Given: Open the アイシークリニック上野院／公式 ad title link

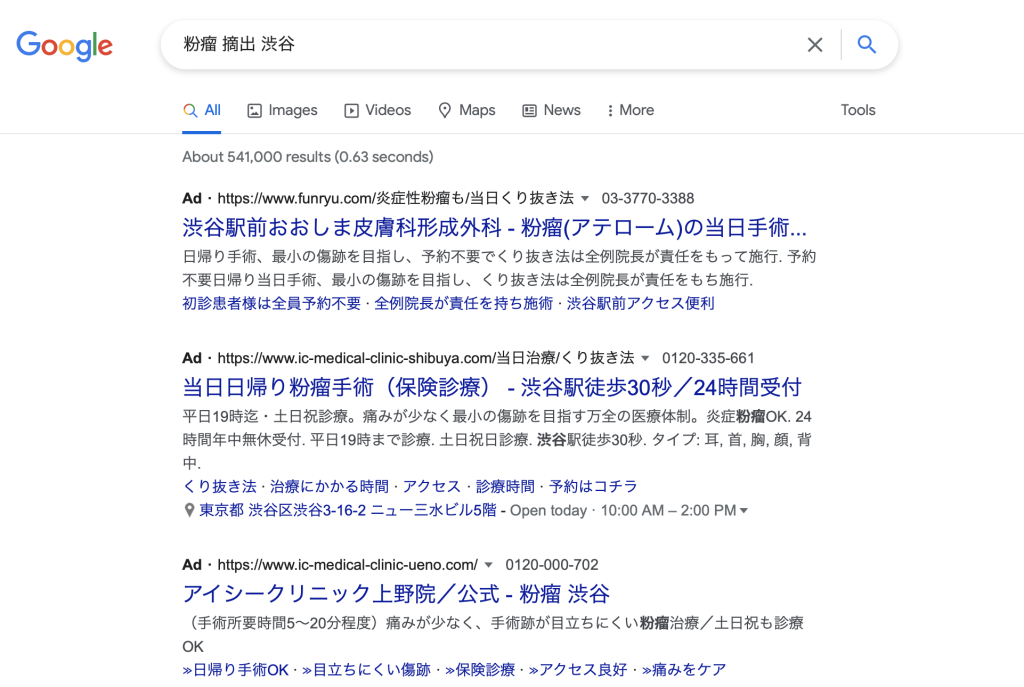Looking at the screenshot, I should 396,594.
